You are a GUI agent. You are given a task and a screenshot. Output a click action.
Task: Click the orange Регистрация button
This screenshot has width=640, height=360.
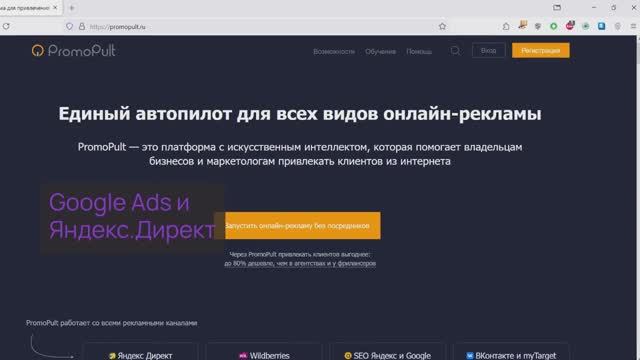541,51
